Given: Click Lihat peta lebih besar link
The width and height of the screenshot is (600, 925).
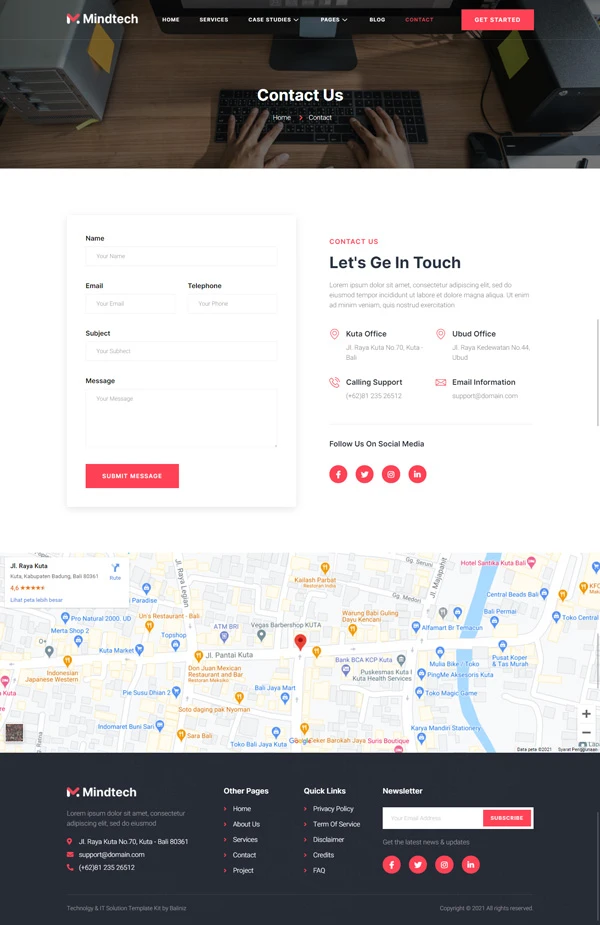Looking at the screenshot, I should pyautogui.click(x=37, y=600).
